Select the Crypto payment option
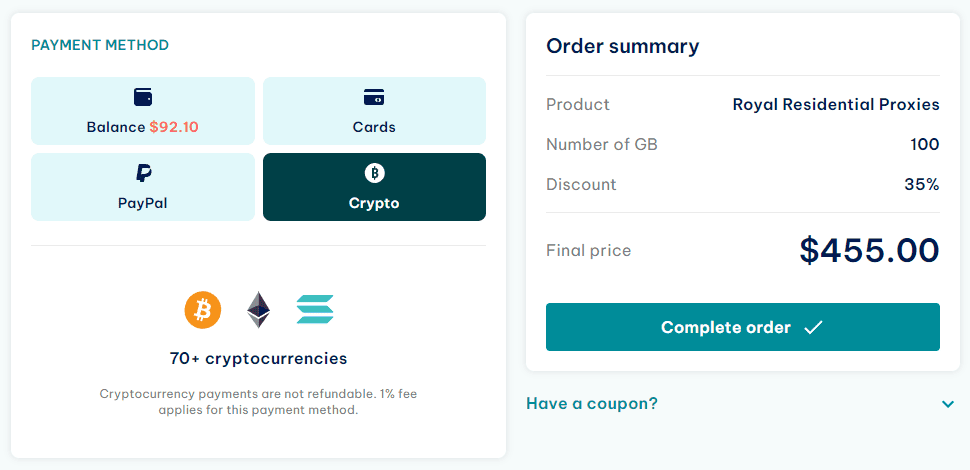The image size is (970, 470). coord(374,187)
